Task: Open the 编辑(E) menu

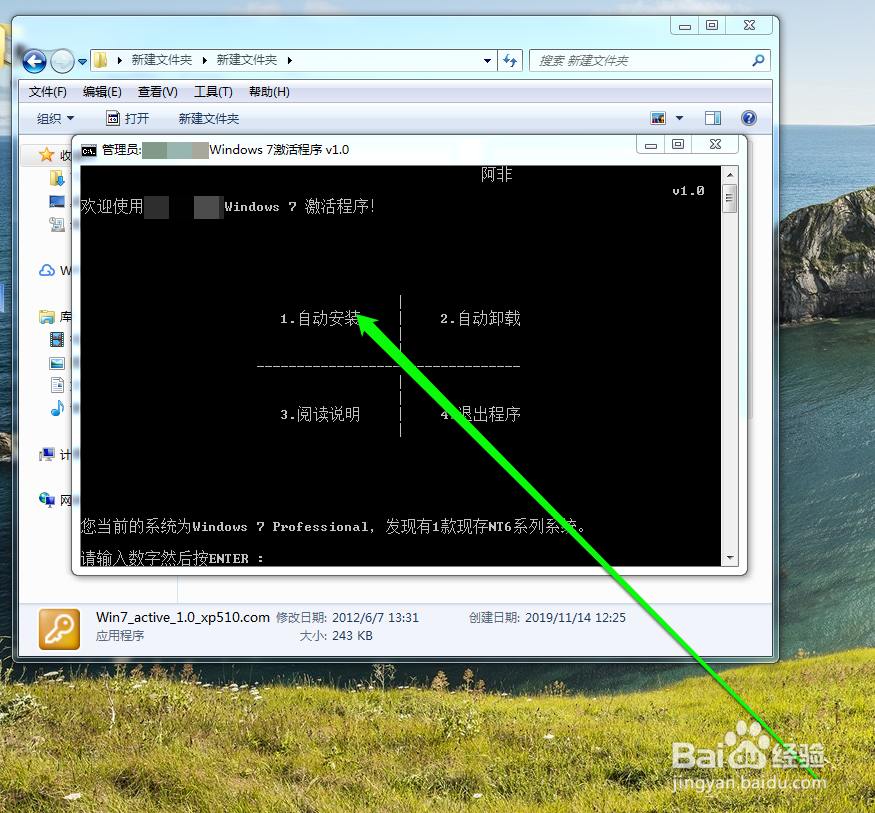Action: 102,92
